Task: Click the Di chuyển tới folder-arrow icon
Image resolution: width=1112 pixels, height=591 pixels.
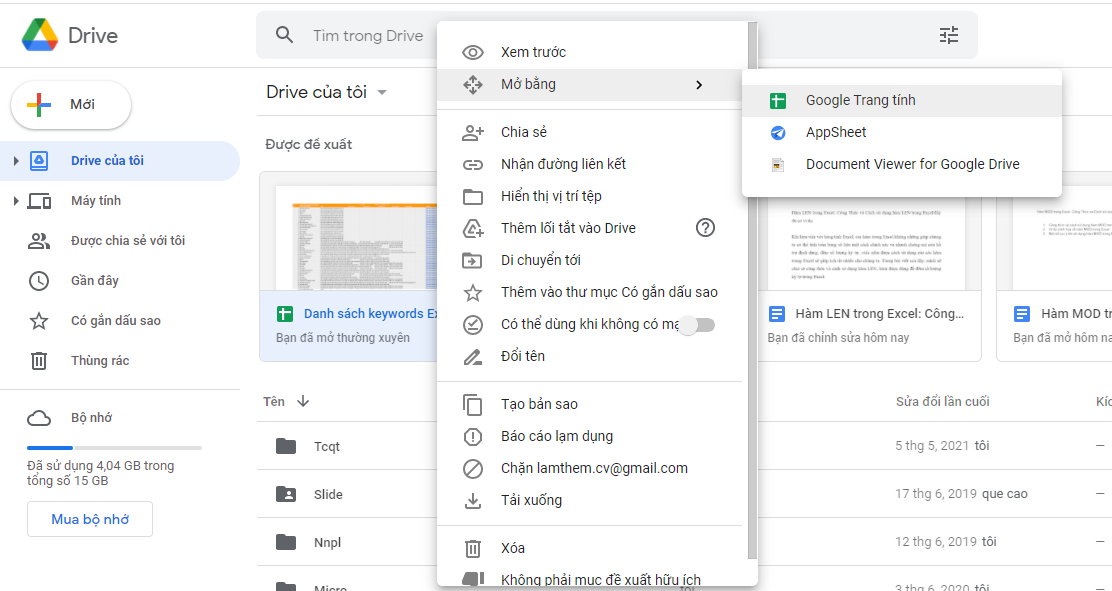Action: tap(472, 260)
